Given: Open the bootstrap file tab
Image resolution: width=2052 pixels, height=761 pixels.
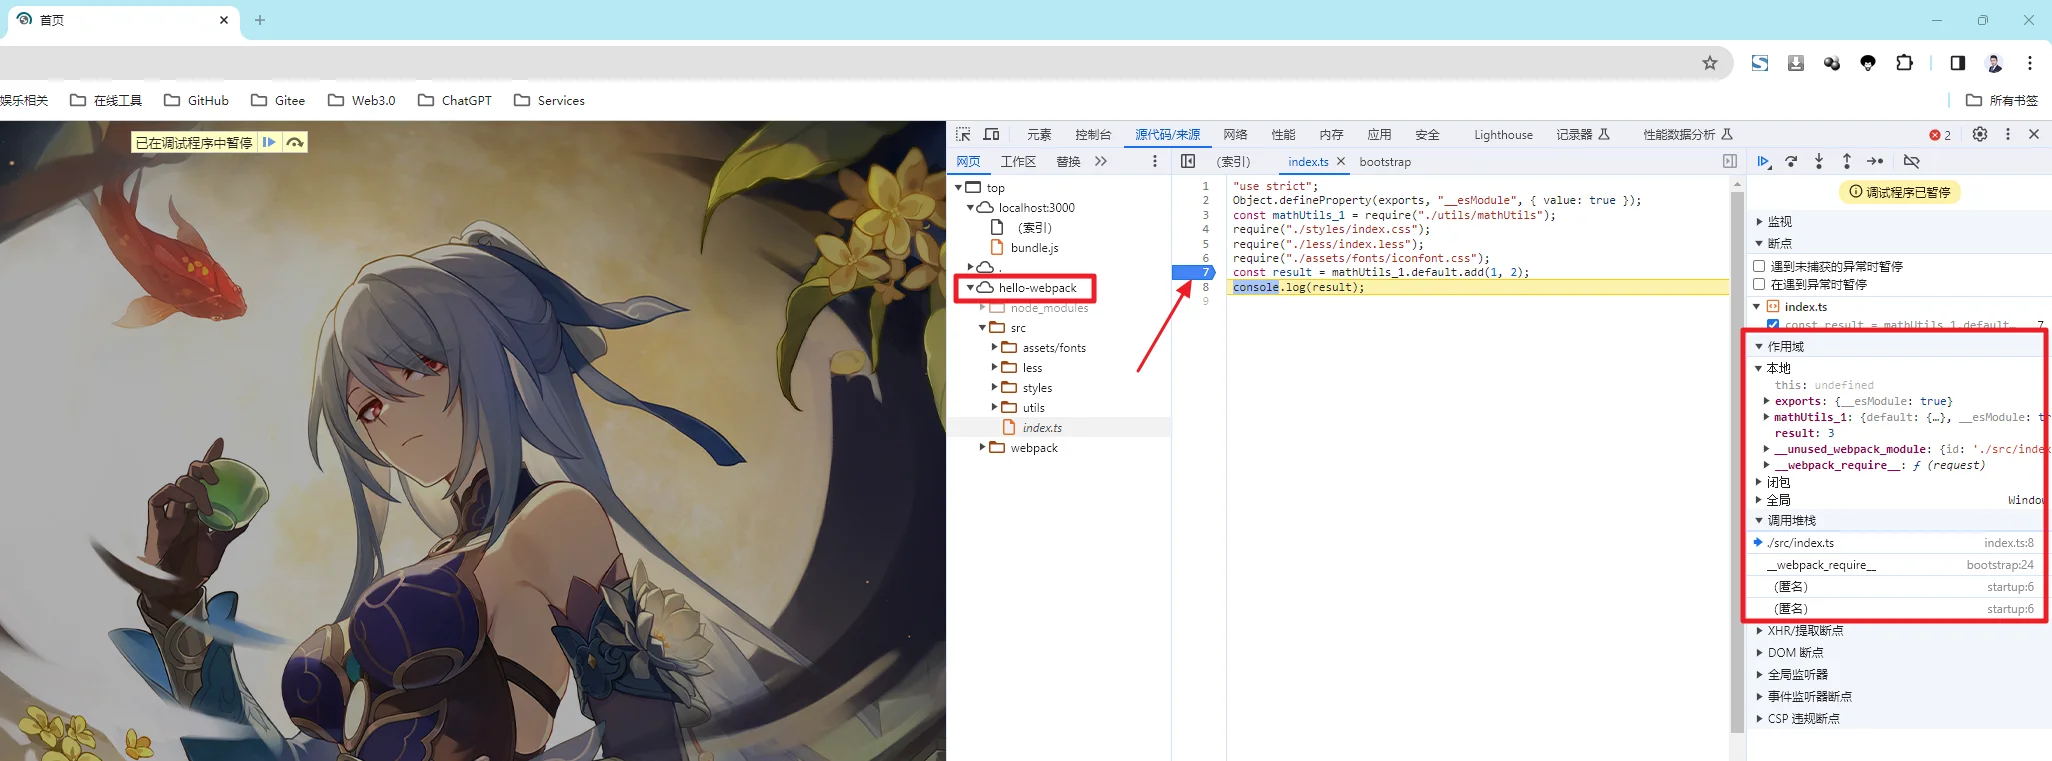Looking at the screenshot, I should pyautogui.click(x=1385, y=162).
